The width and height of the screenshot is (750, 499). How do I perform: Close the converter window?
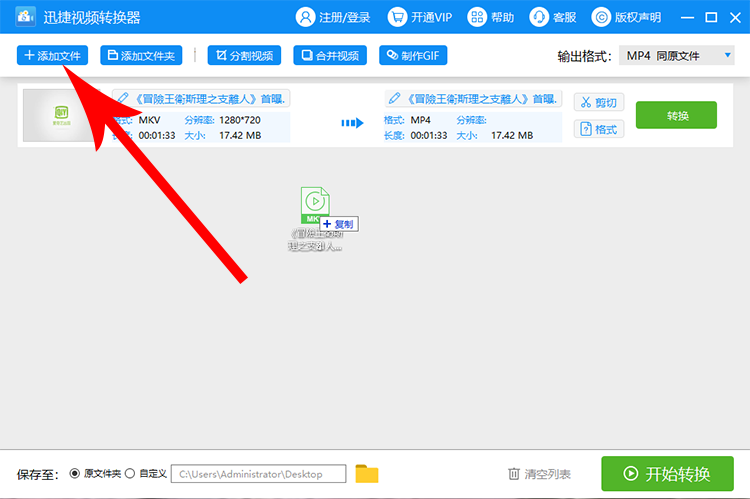point(735,18)
